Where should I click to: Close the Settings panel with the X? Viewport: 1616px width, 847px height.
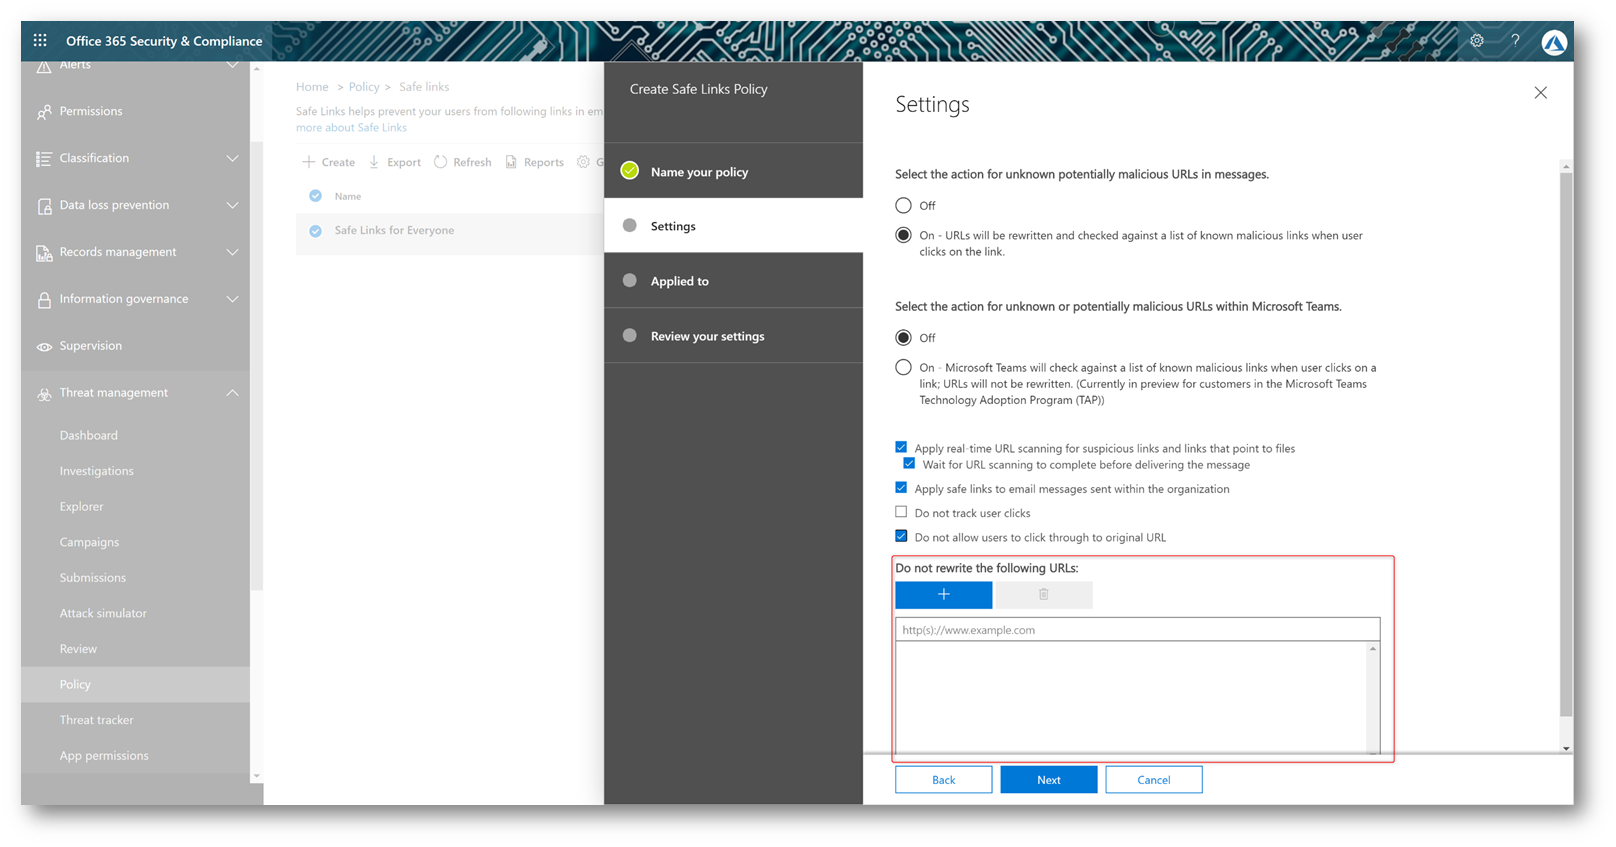click(x=1540, y=93)
